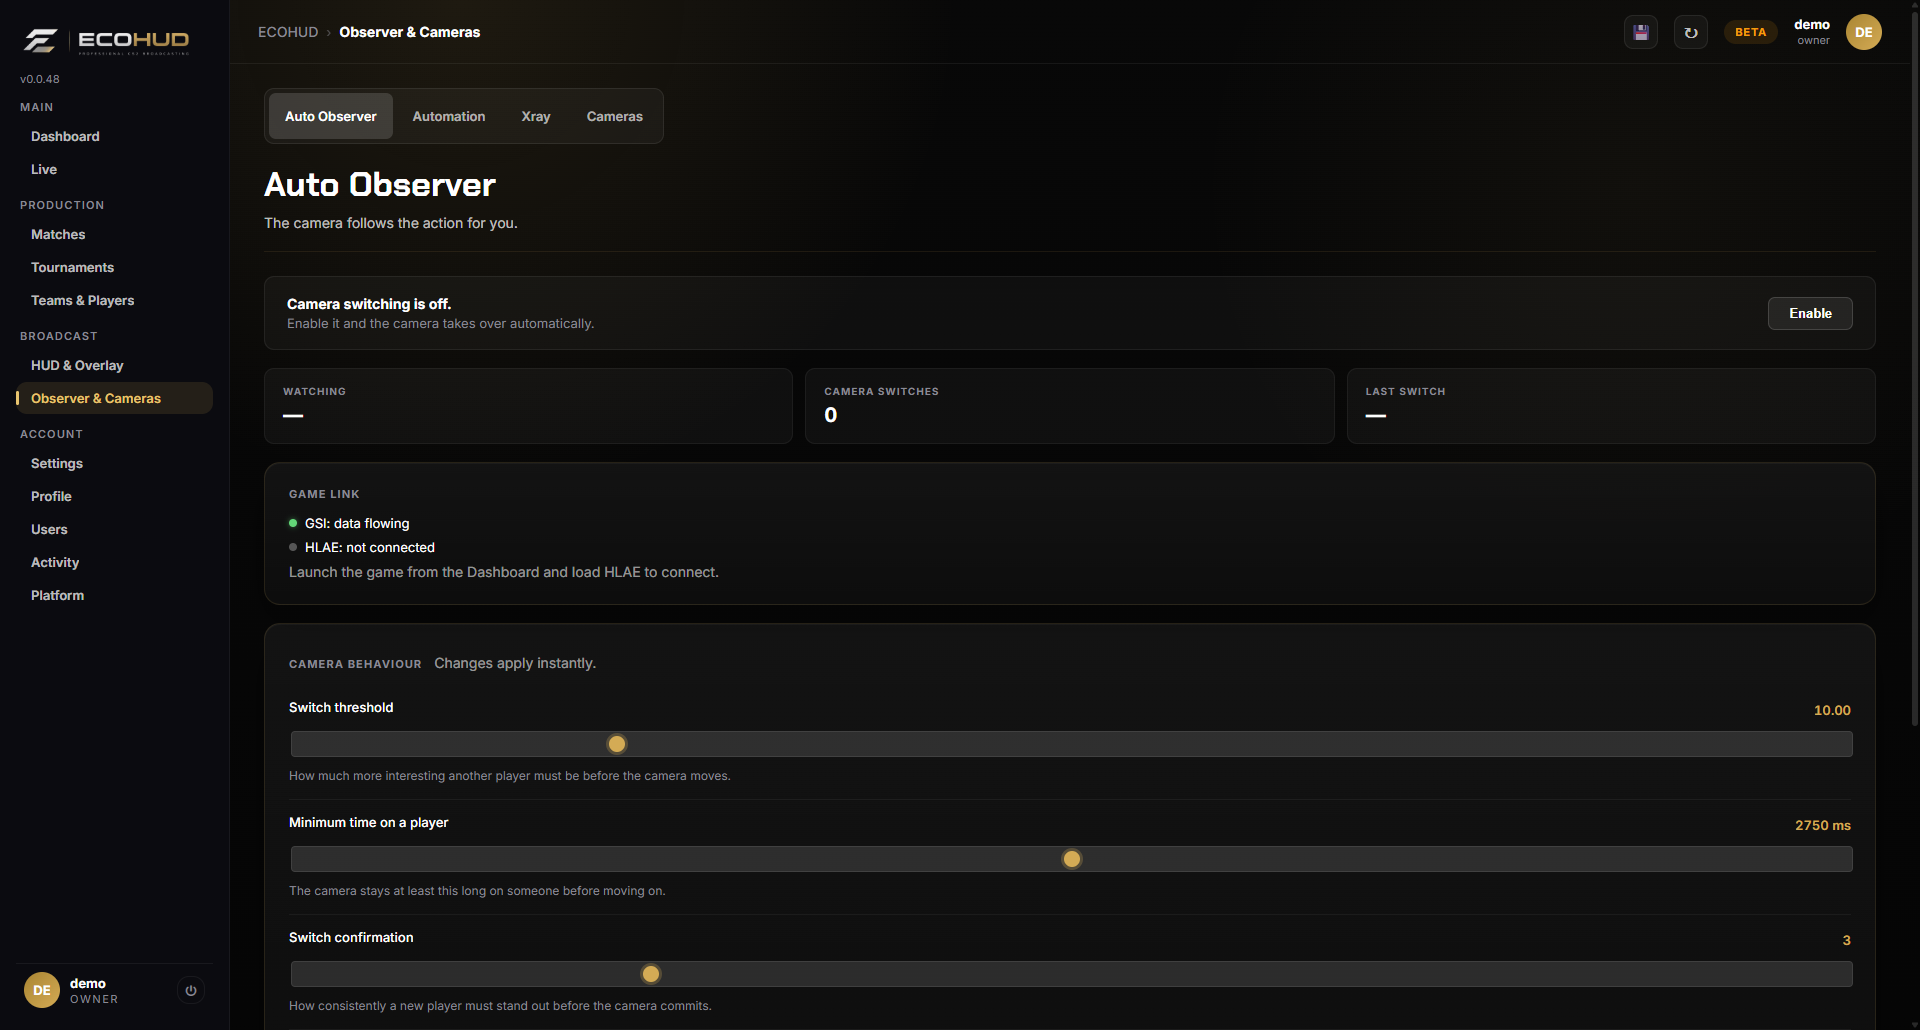Open the Xray tab
The image size is (1920, 1030).
click(536, 116)
